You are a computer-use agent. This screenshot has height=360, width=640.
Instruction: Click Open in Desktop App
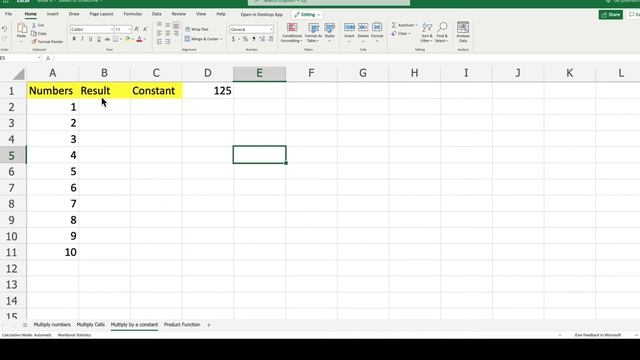(x=262, y=15)
